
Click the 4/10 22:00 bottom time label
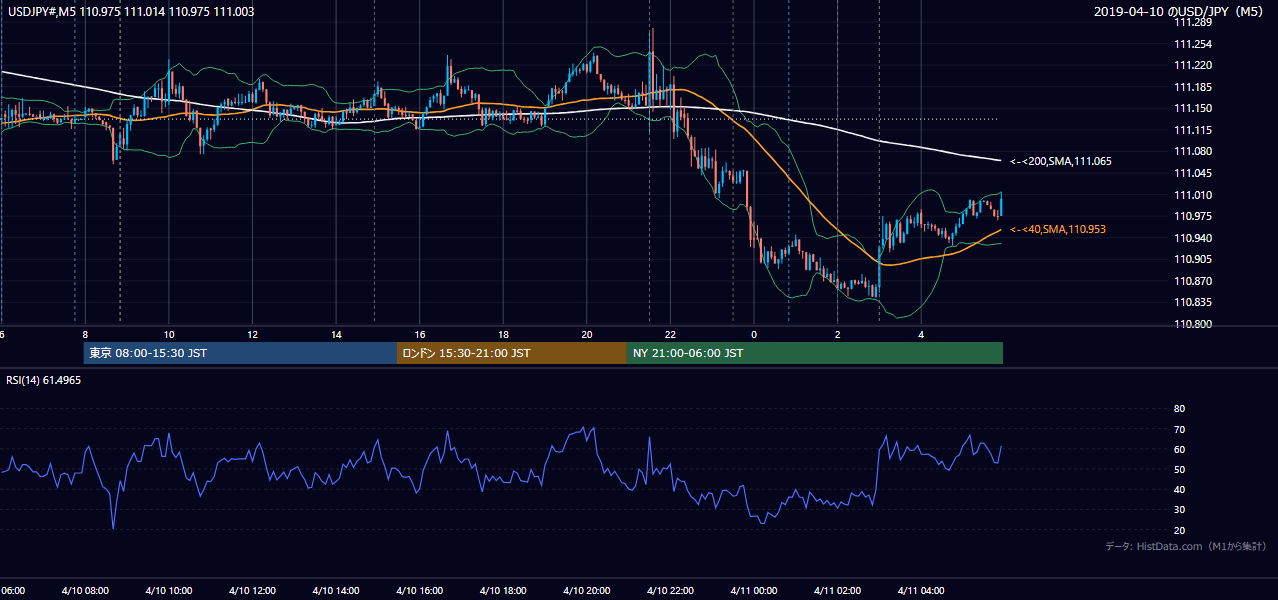click(x=669, y=591)
